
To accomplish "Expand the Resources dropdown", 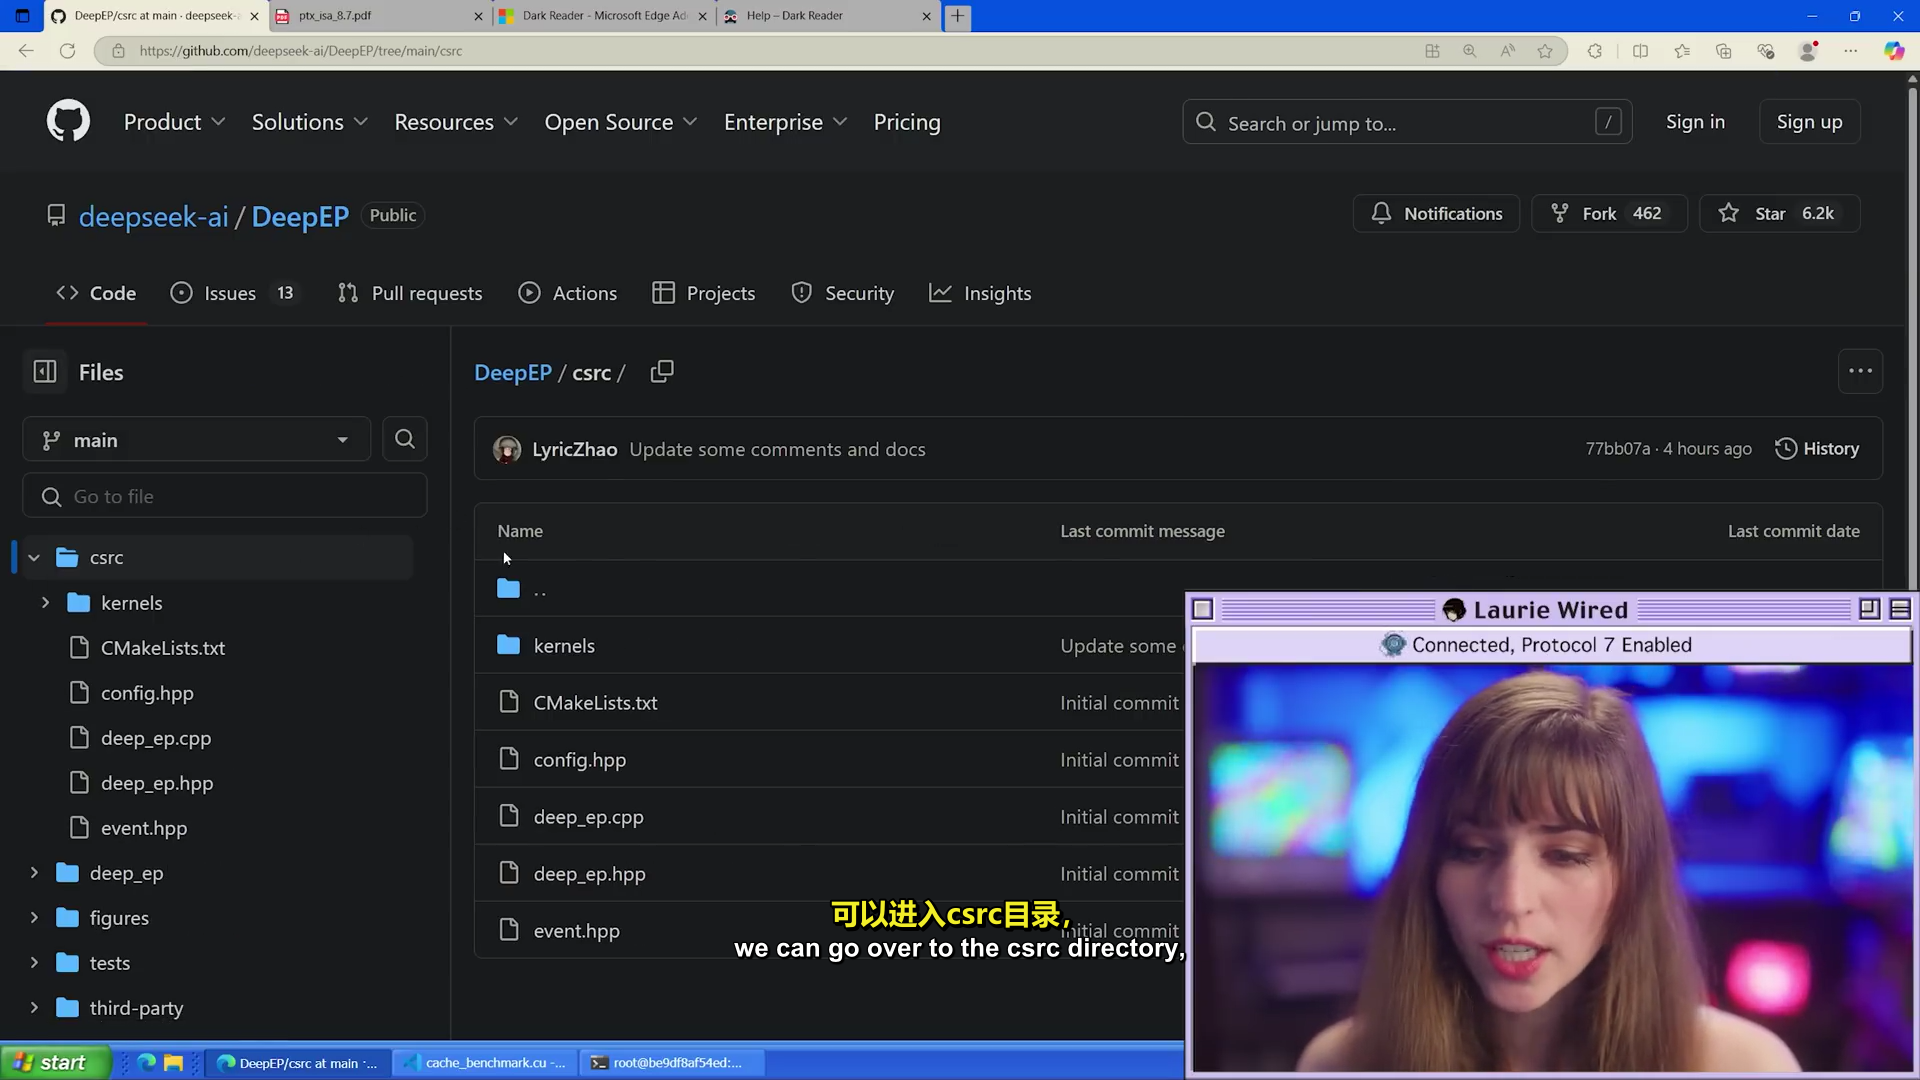I will pyautogui.click(x=456, y=122).
